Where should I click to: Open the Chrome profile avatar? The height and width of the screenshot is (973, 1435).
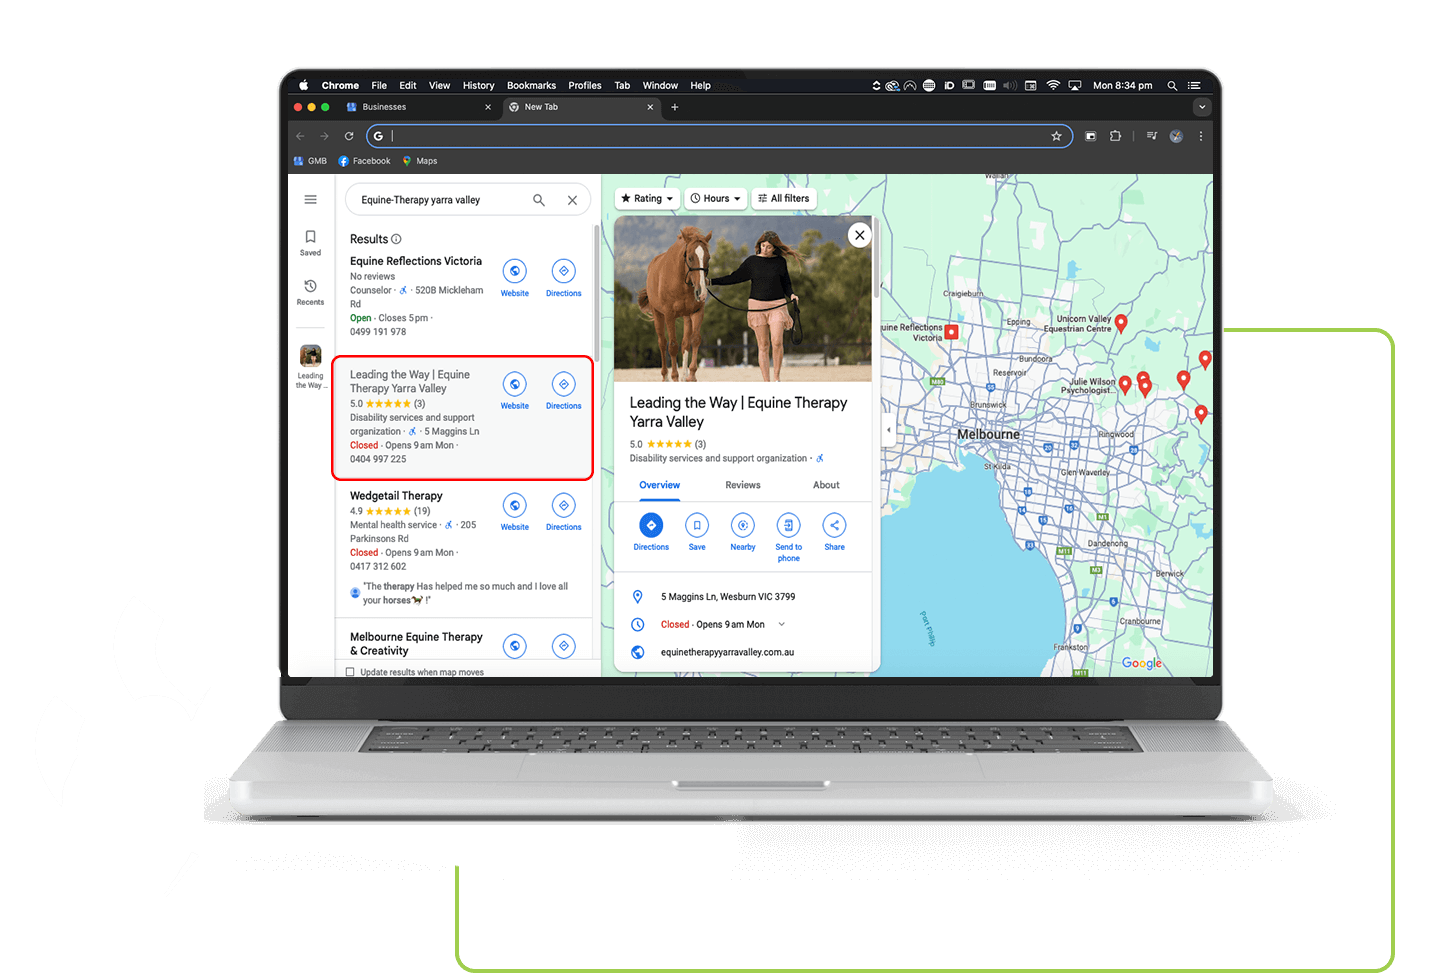click(1176, 136)
